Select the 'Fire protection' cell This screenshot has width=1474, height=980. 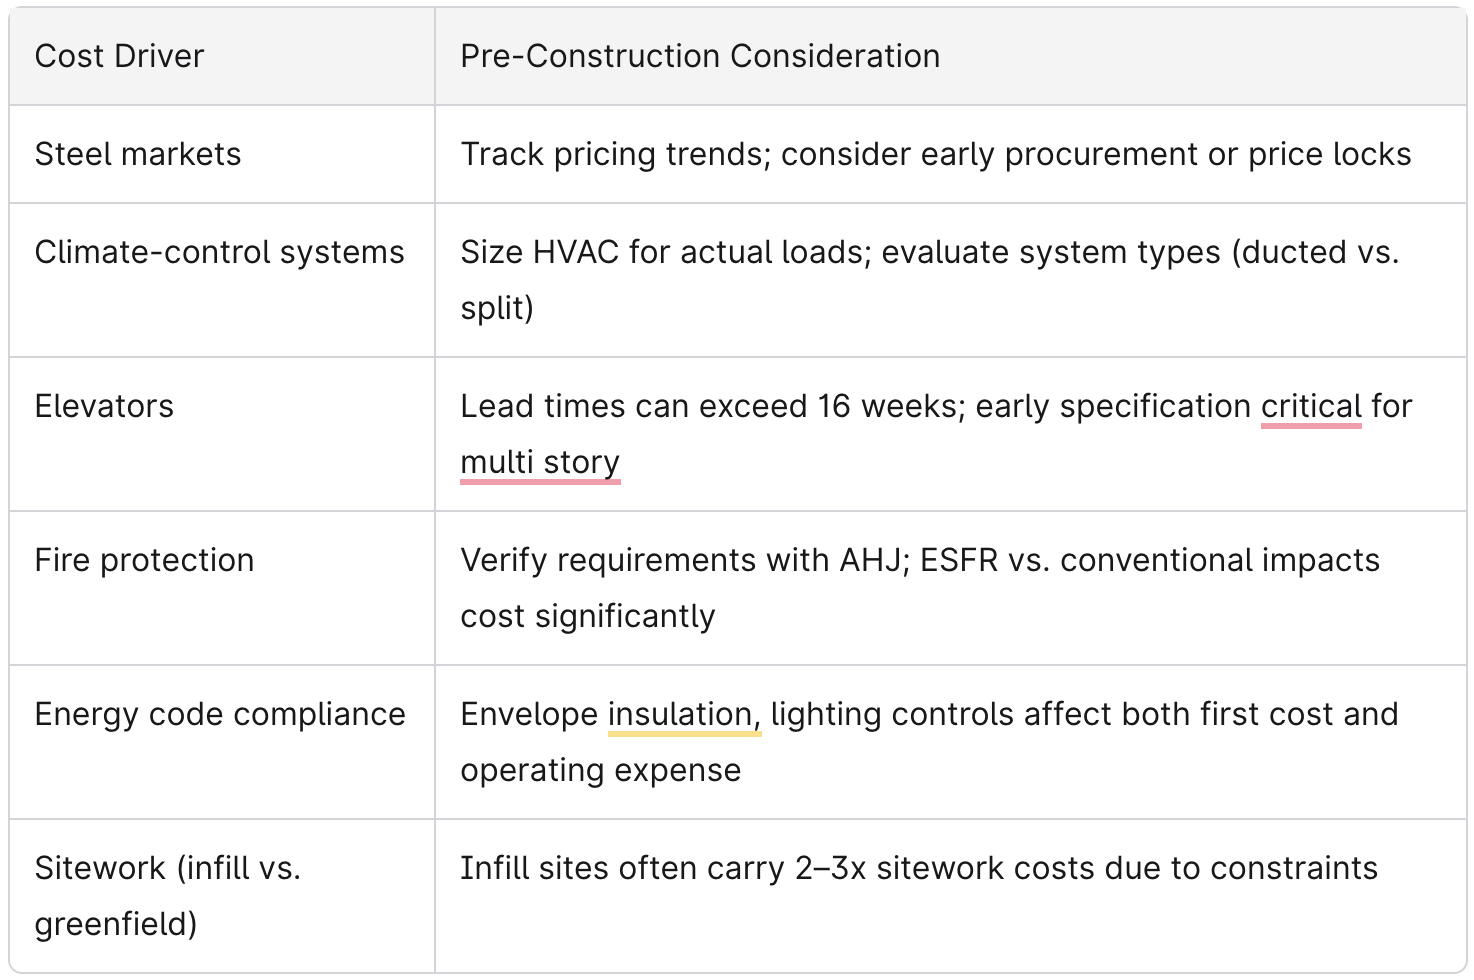[144, 561]
